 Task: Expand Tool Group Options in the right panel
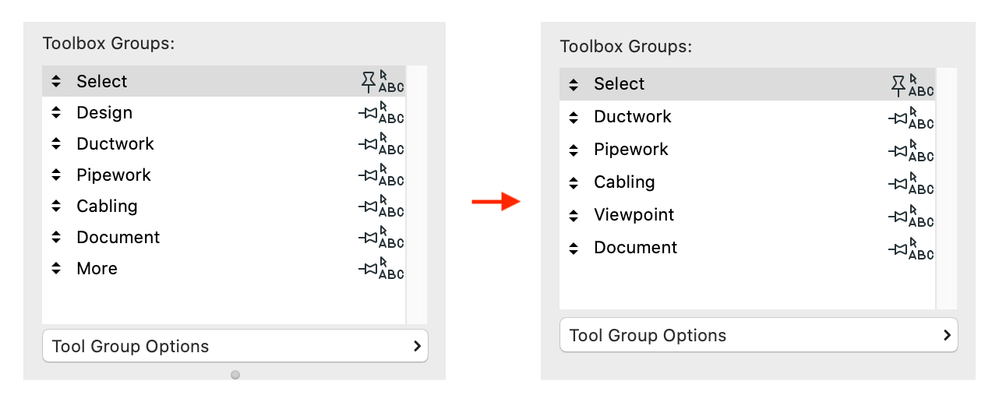(758, 335)
